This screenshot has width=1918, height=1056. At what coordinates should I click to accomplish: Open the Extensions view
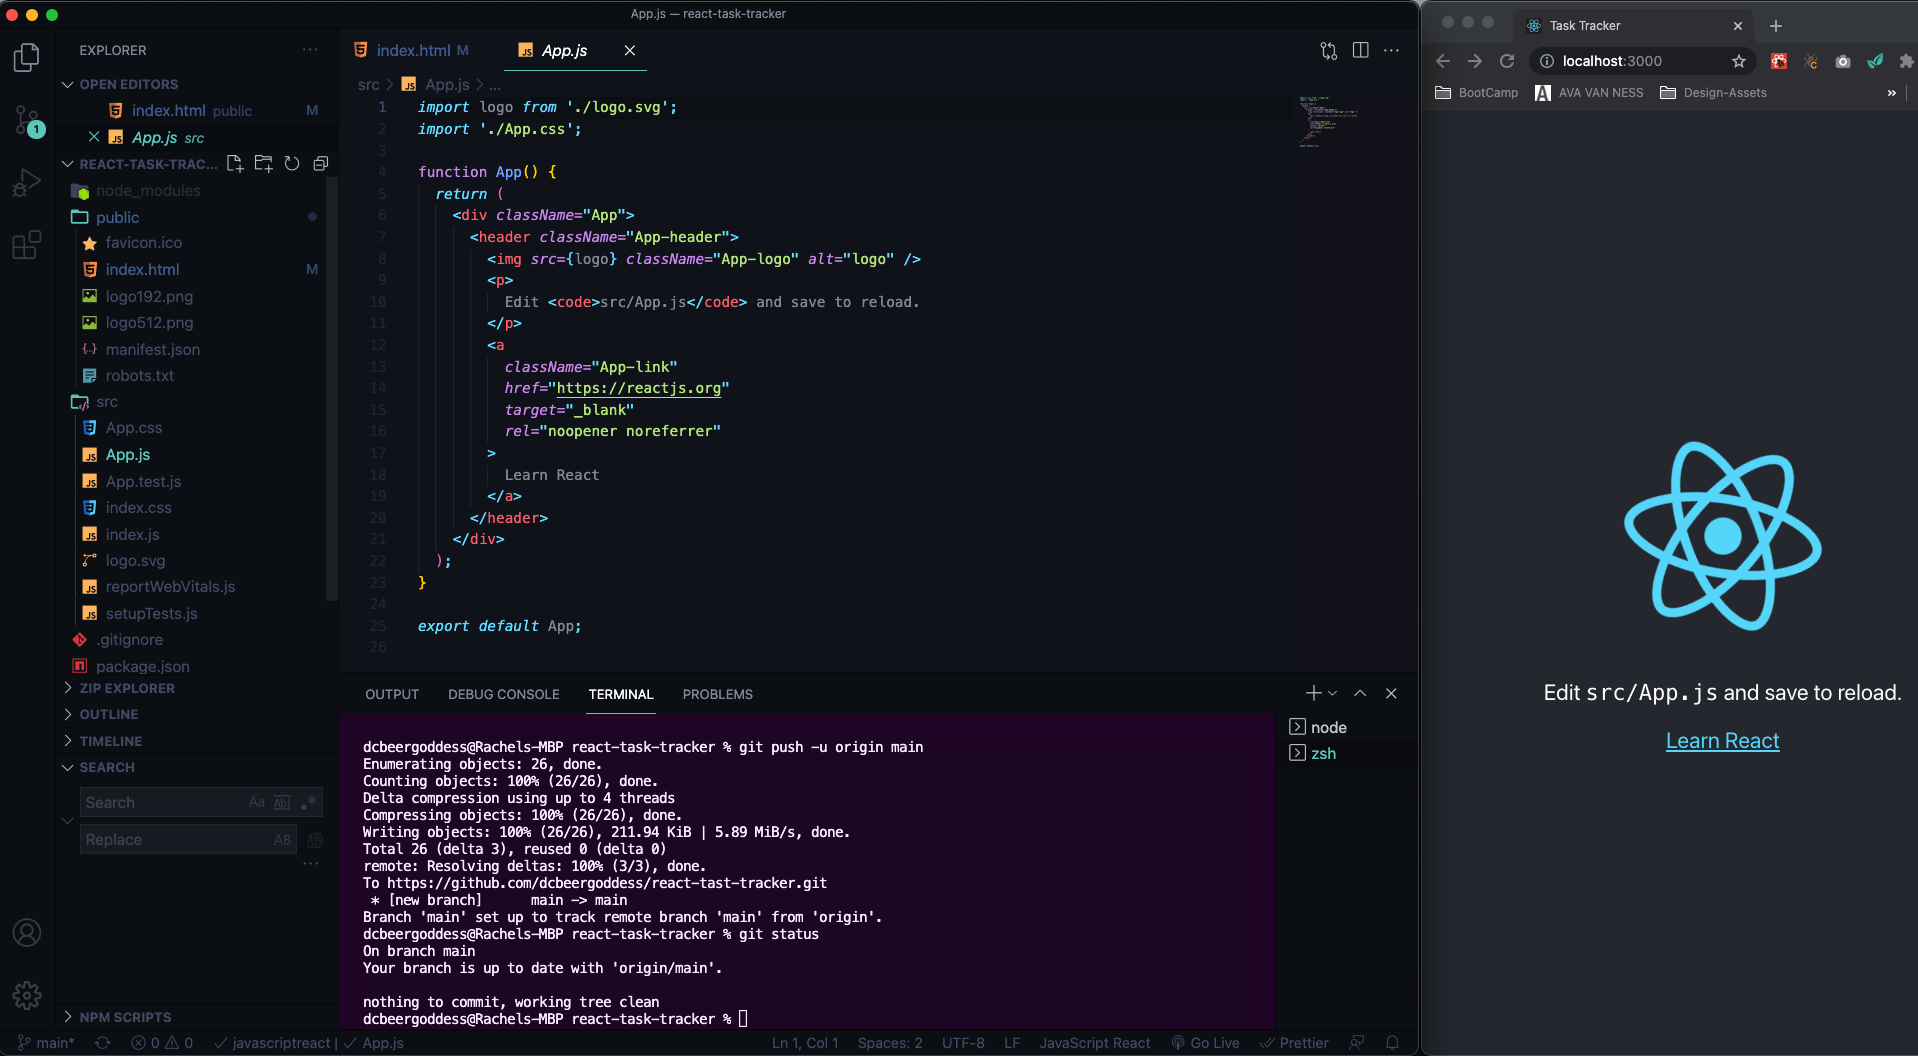tap(27, 245)
